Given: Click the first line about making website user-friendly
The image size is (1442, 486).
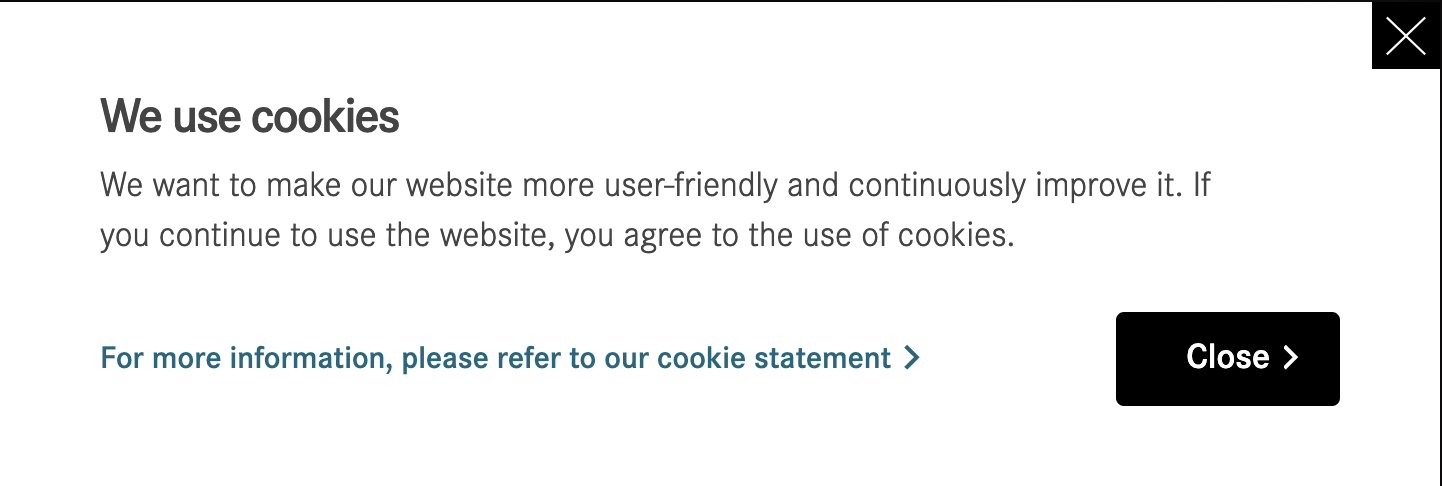Looking at the screenshot, I should click(x=656, y=186).
